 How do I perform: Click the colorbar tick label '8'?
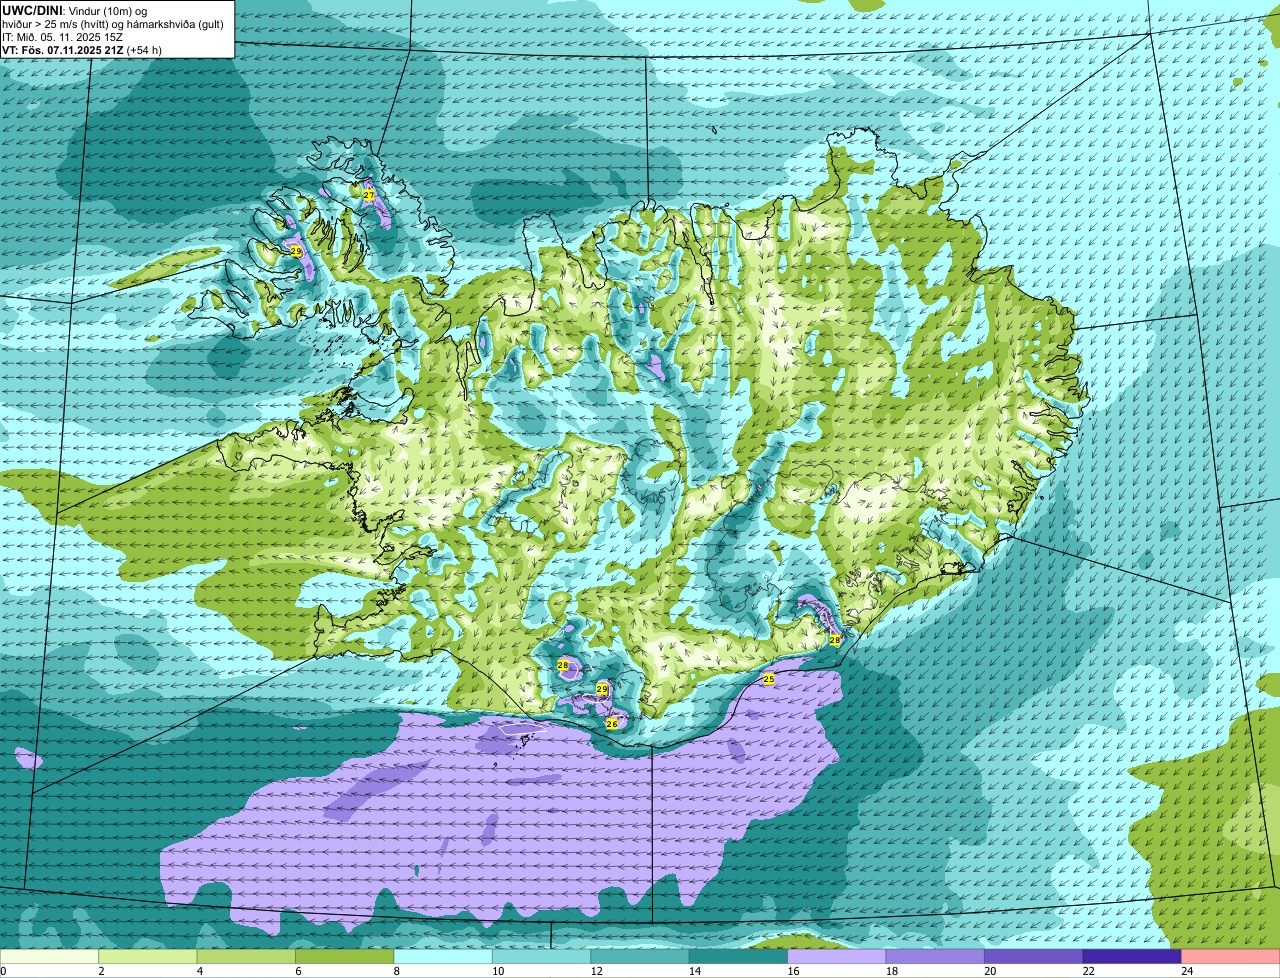click(x=396, y=971)
